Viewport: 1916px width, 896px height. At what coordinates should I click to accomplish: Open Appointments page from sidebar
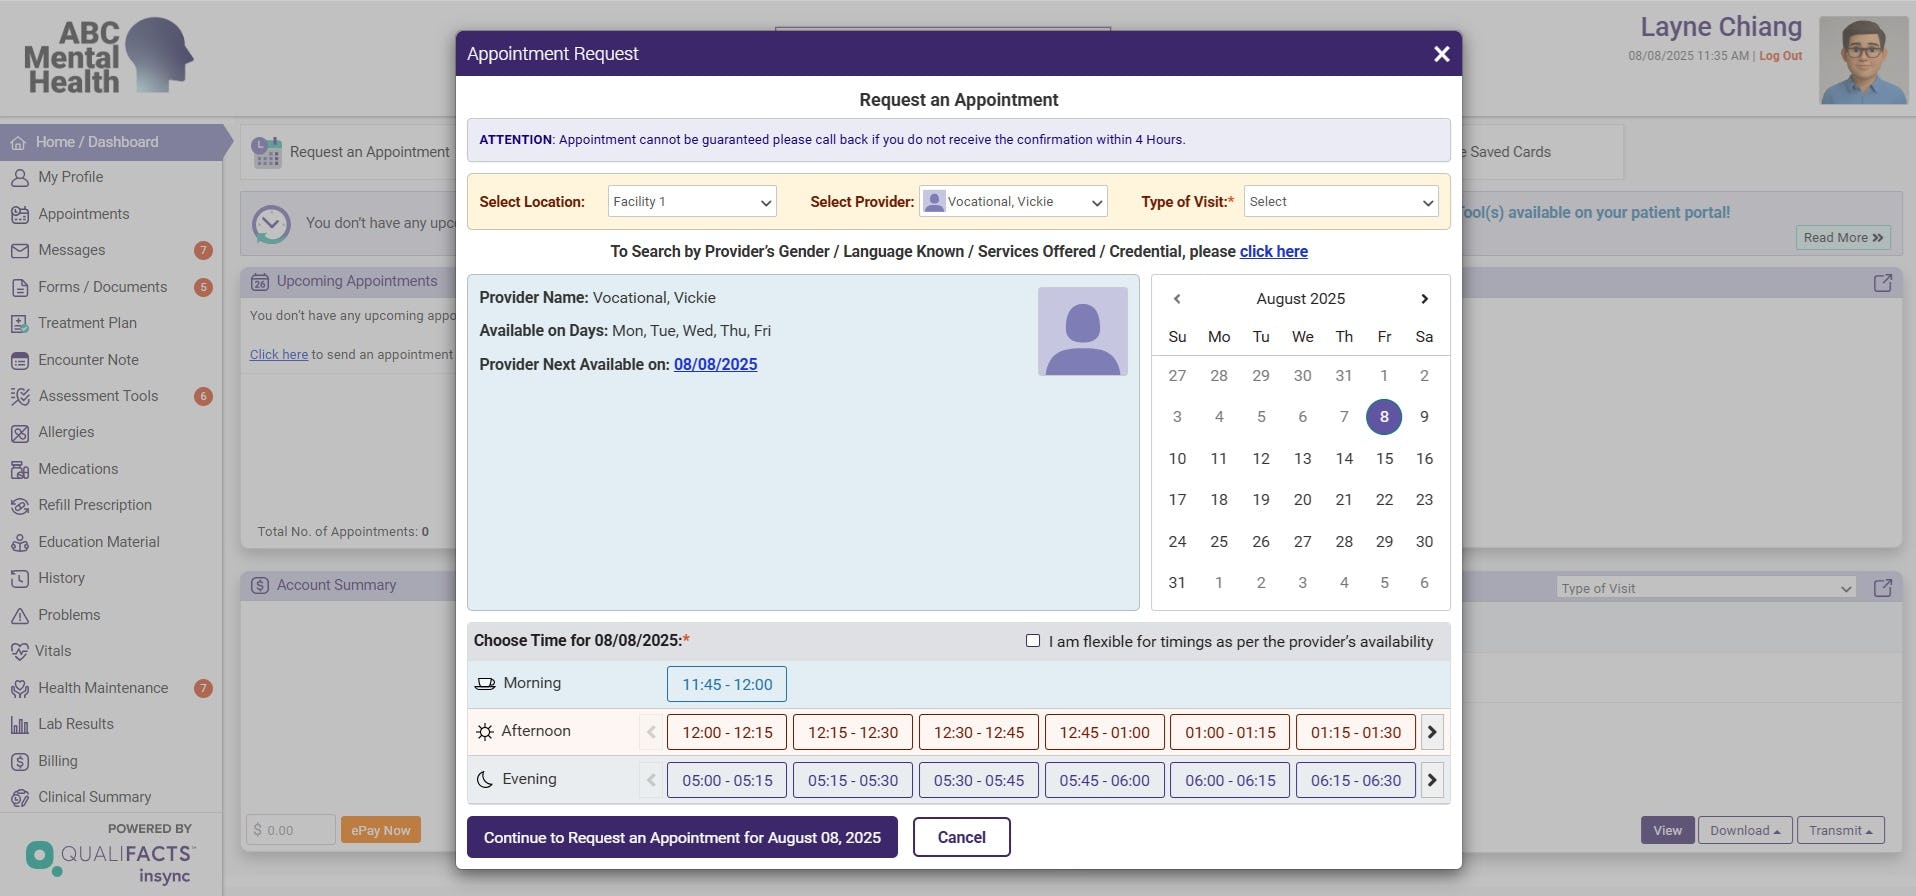pyautogui.click(x=84, y=214)
